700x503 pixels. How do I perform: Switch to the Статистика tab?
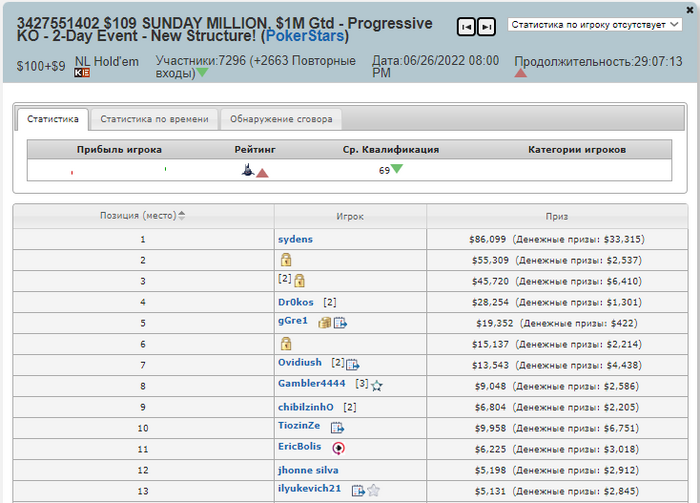coord(53,119)
